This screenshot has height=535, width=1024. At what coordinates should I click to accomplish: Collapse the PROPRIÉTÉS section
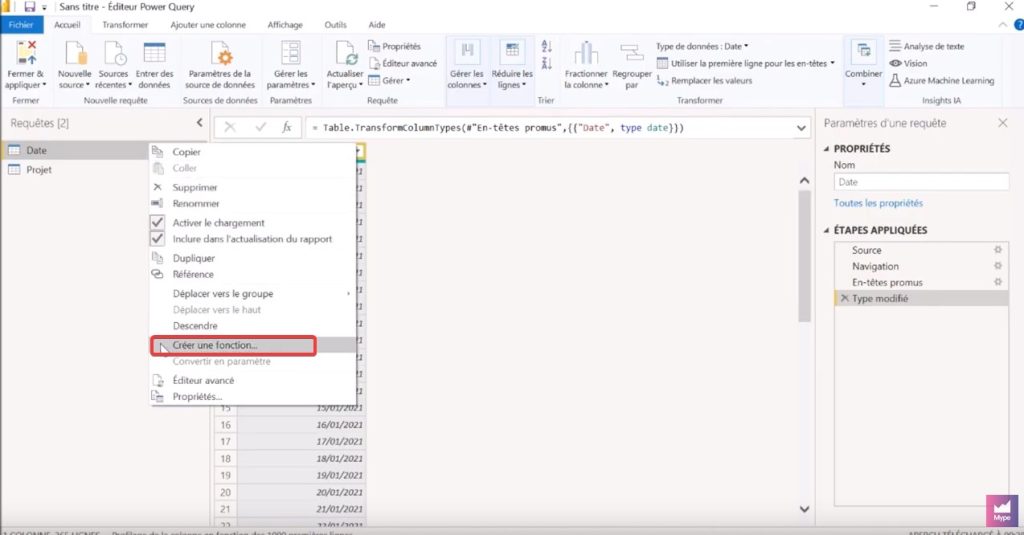coord(826,149)
